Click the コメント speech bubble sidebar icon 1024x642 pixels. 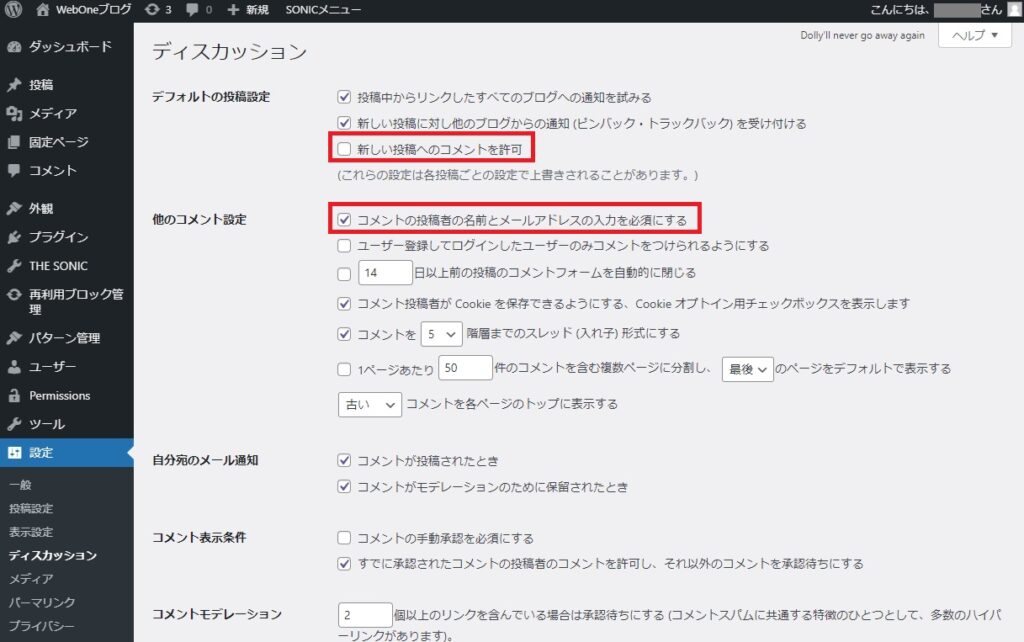(x=14, y=170)
